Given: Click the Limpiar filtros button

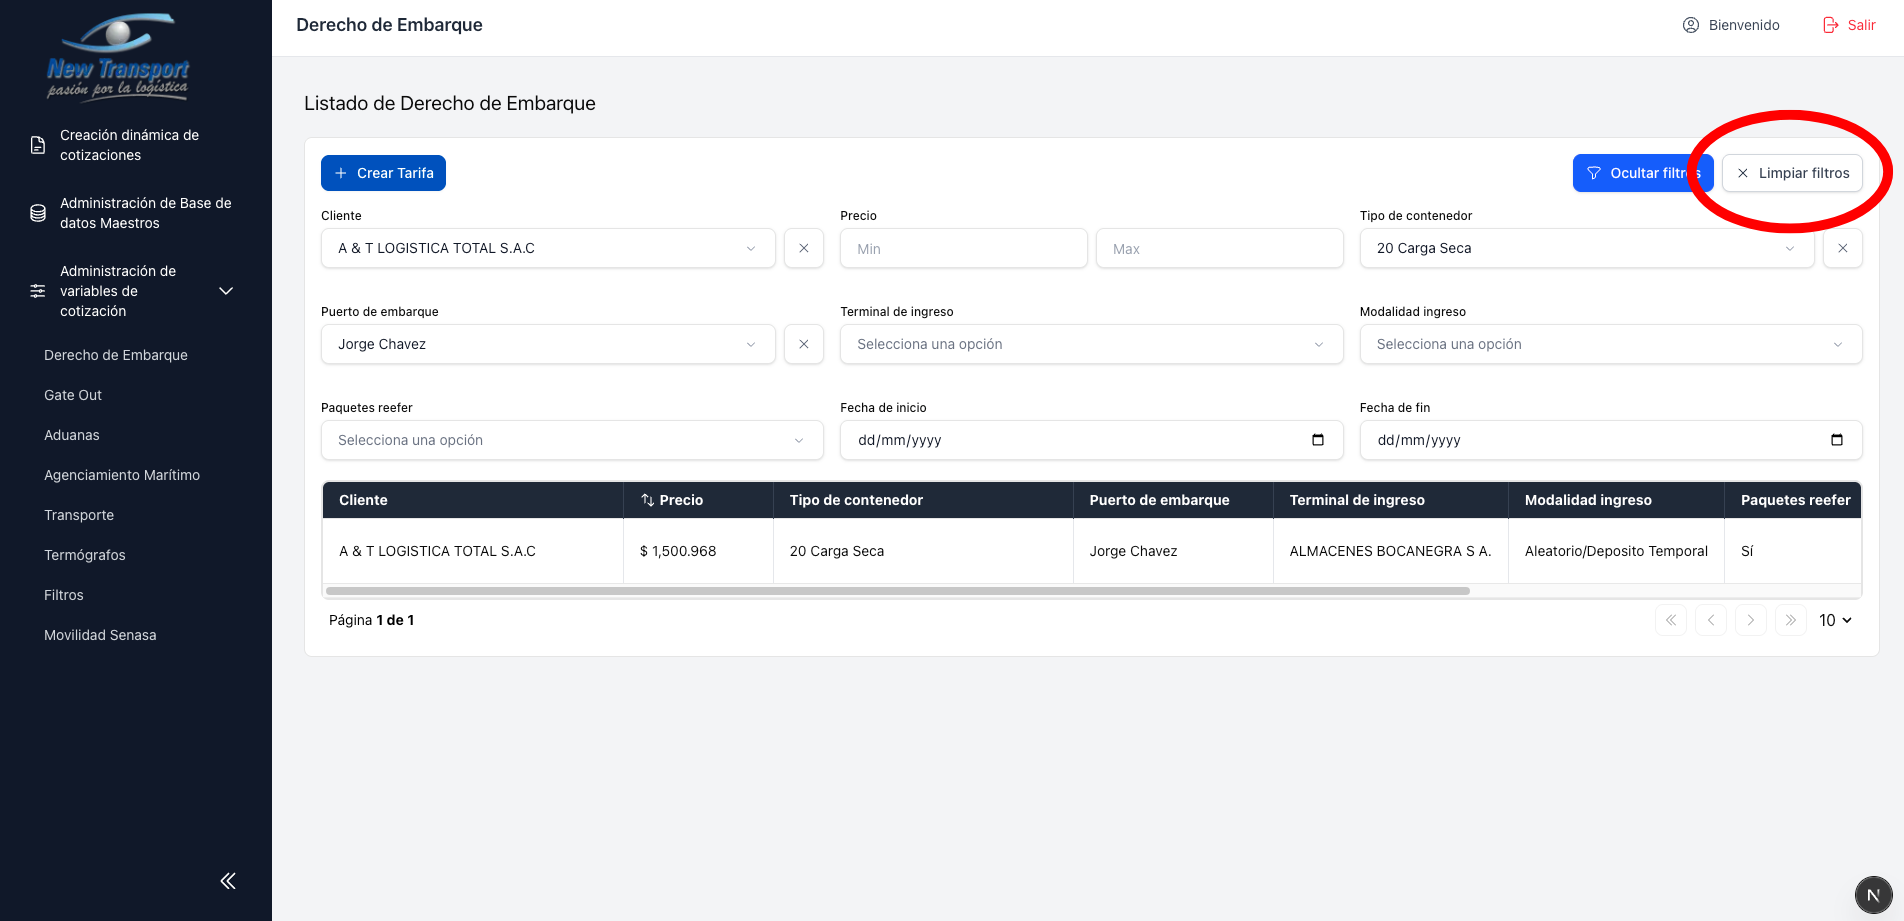Looking at the screenshot, I should [x=1792, y=173].
